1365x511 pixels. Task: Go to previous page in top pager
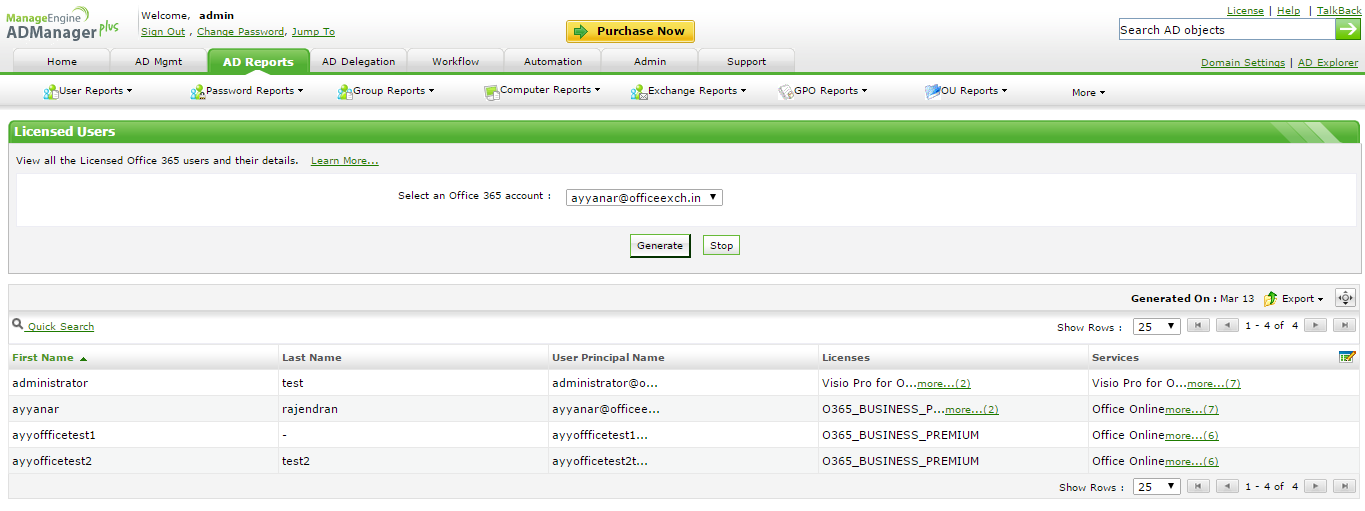tap(1227, 325)
